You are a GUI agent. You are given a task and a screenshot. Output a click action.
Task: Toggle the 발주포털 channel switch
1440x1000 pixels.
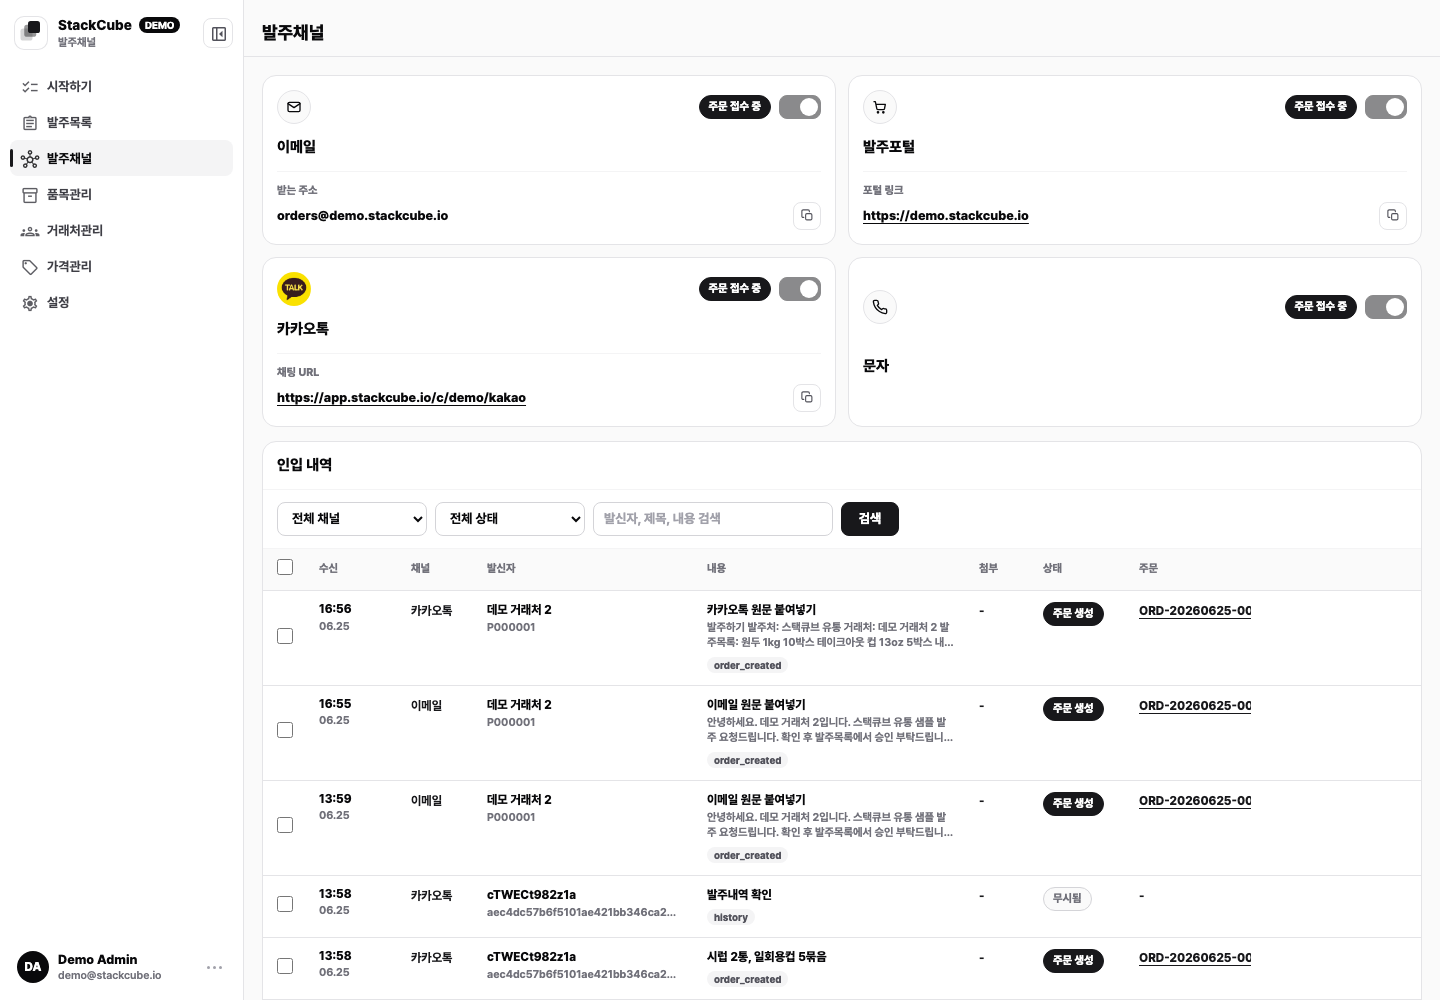(x=1386, y=107)
